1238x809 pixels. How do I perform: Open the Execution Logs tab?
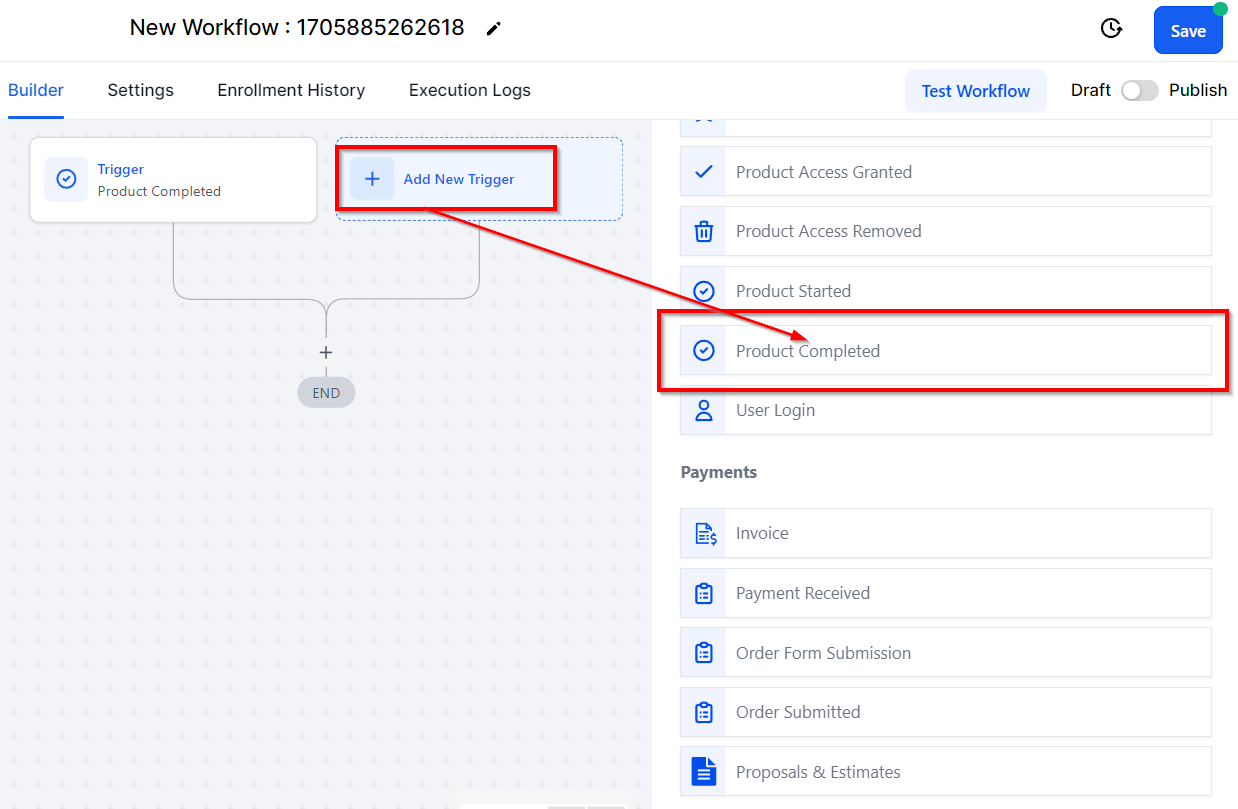[470, 90]
